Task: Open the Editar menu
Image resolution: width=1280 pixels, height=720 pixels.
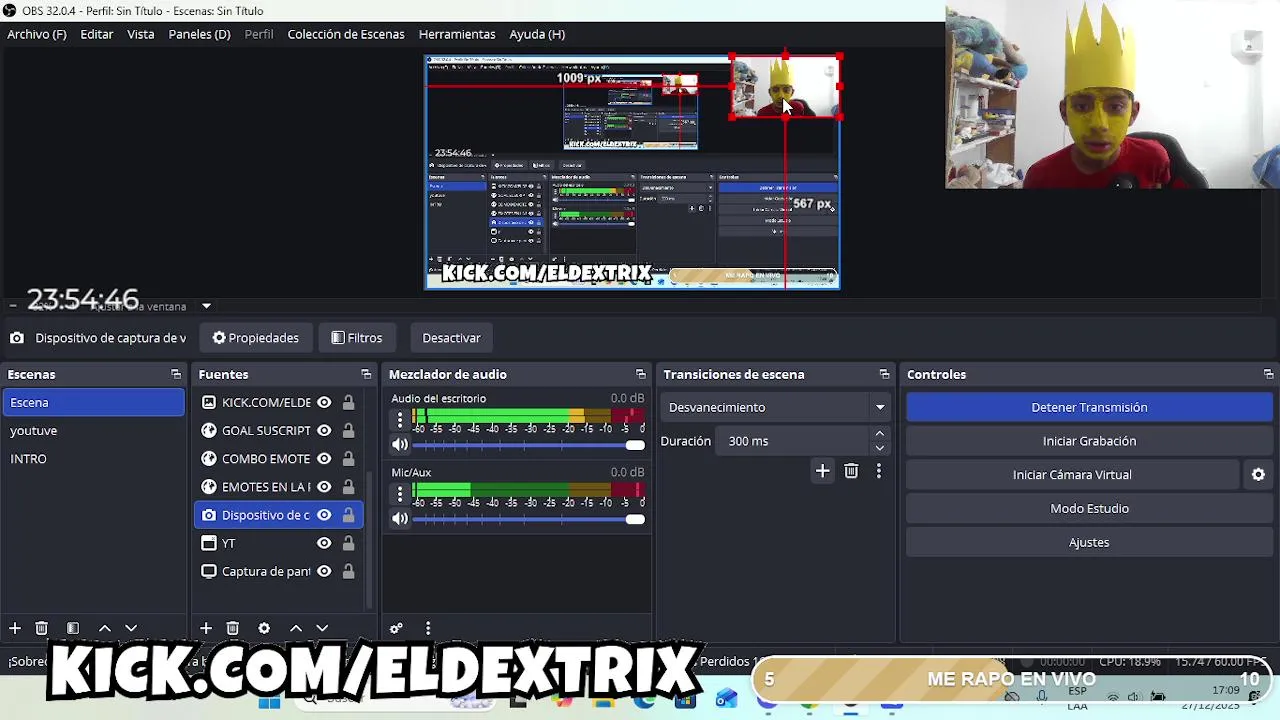Action: pos(97,34)
